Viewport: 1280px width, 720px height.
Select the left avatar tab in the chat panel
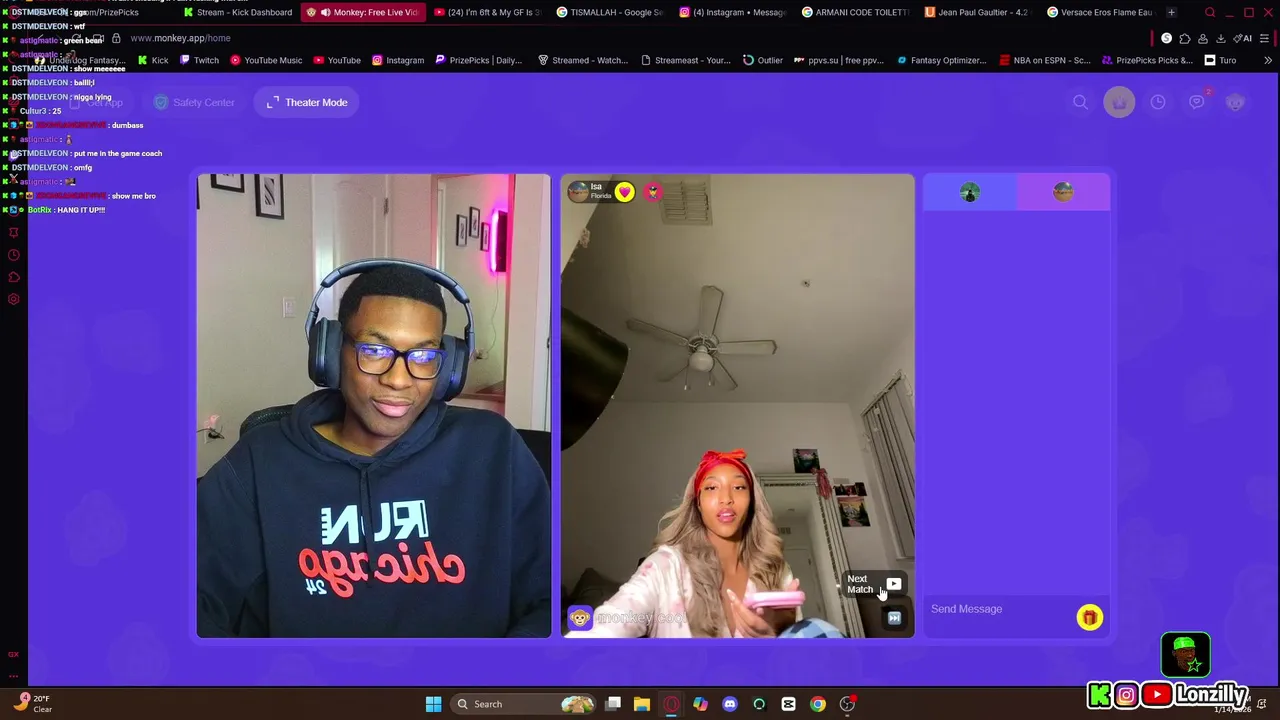969,192
